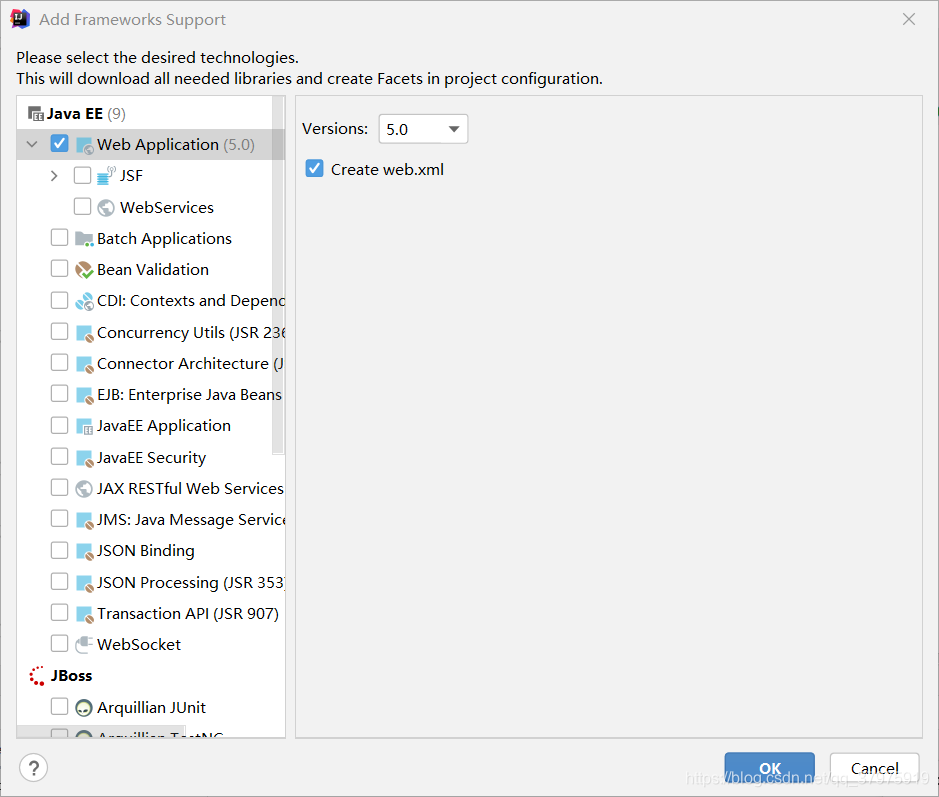Check the JAX RESTful Web Services checkbox
Viewport: 939px width, 797px height.
(59, 487)
